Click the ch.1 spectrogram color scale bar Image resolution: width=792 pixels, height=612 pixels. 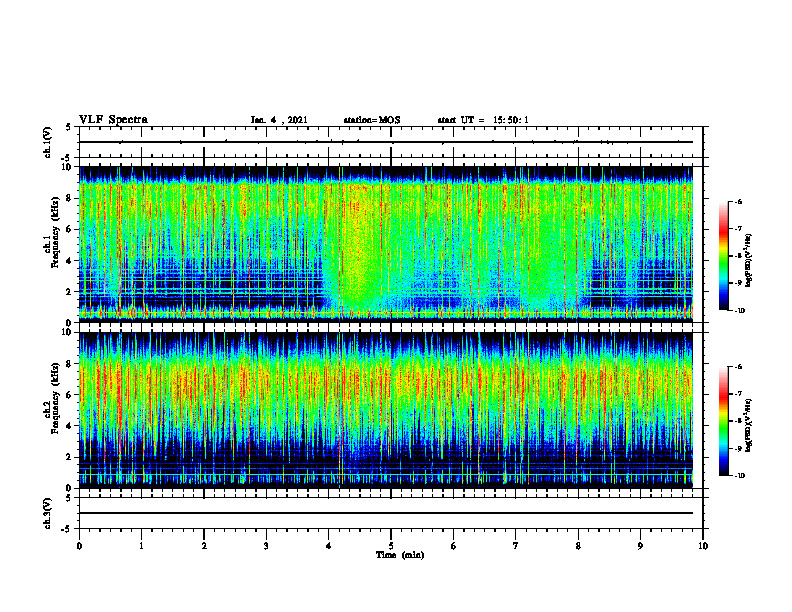(x=723, y=256)
